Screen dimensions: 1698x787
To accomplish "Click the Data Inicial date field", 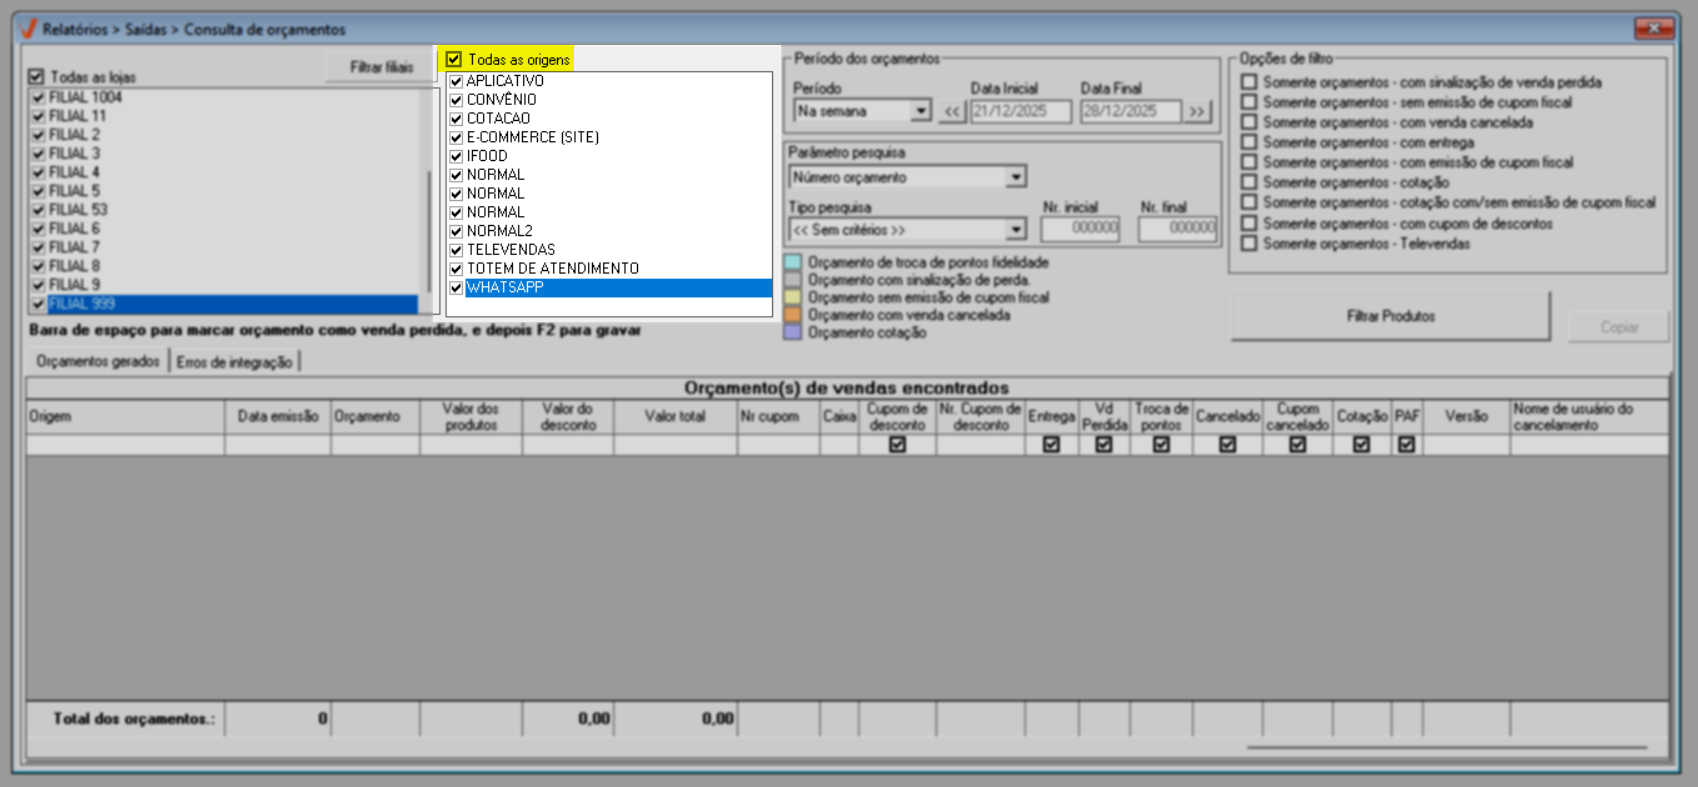I will click(1020, 112).
